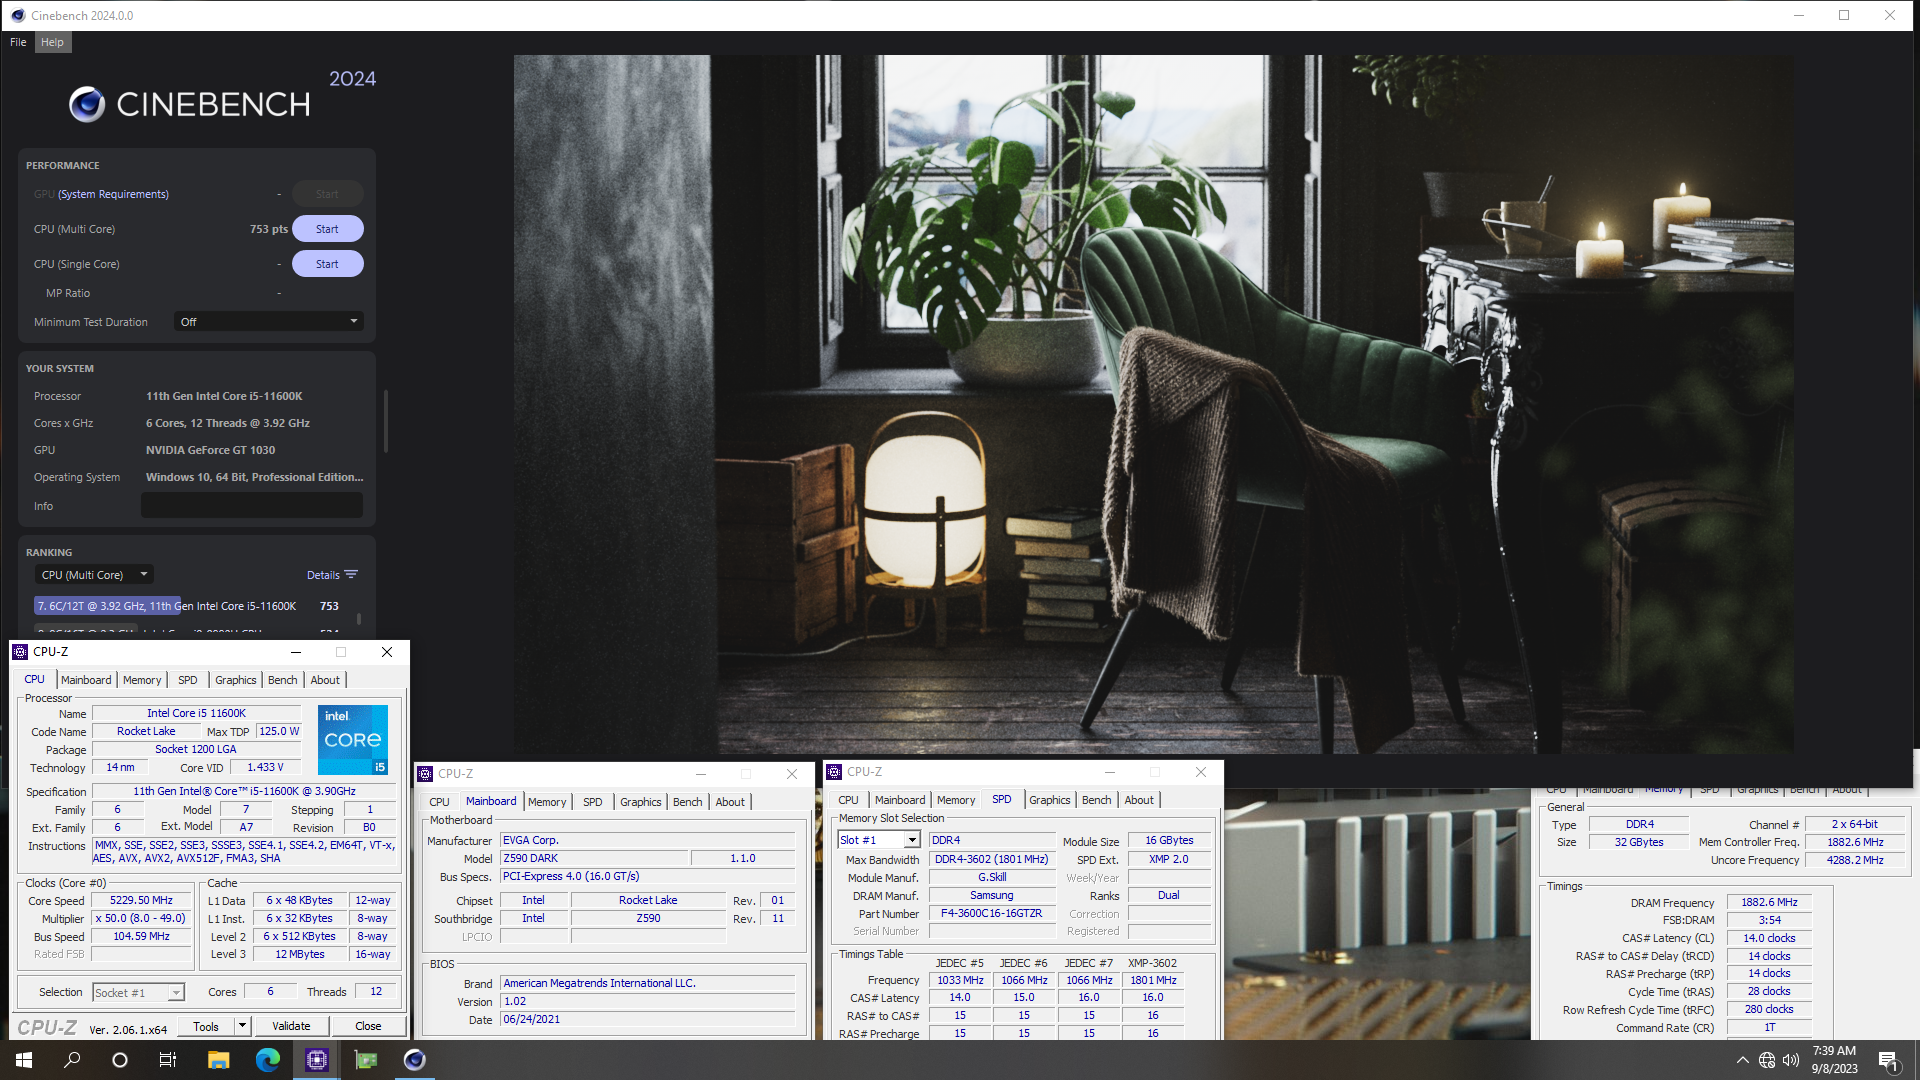1920x1080 pixels.
Task: Click the CPU-Z Tools button
Action: tap(206, 1026)
